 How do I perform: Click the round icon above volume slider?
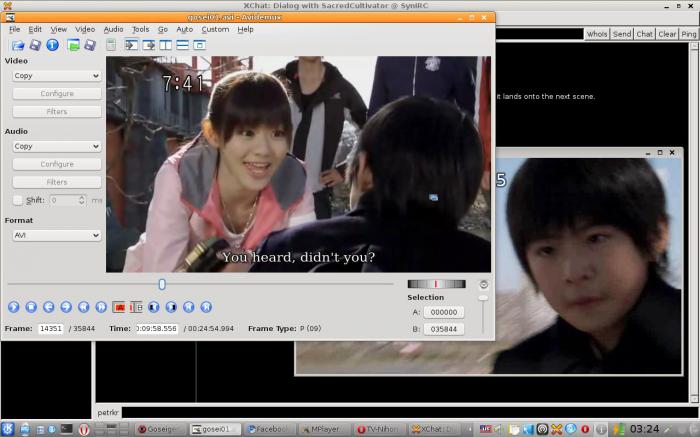(483, 284)
